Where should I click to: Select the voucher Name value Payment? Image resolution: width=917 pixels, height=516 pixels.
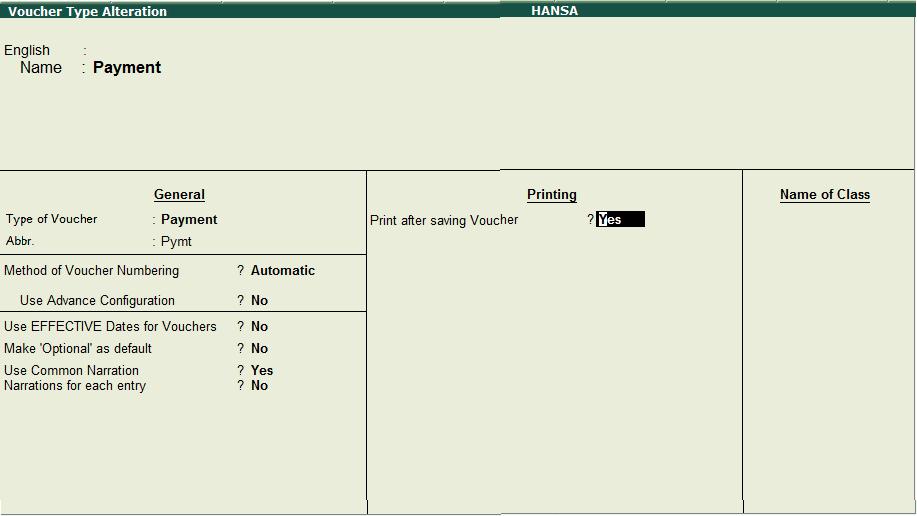point(127,68)
